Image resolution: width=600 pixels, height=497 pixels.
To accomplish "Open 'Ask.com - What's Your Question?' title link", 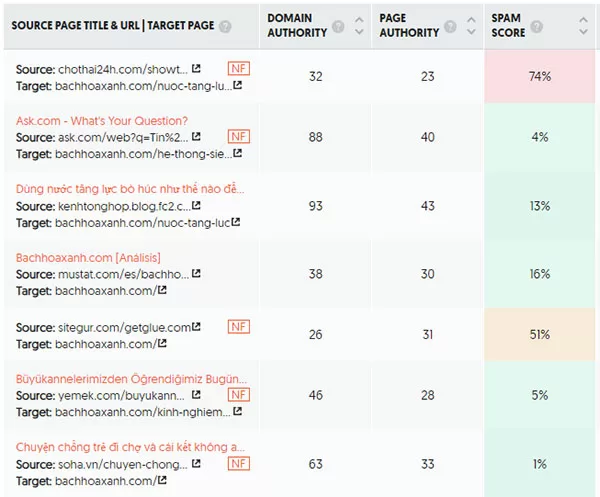I will click(102, 121).
